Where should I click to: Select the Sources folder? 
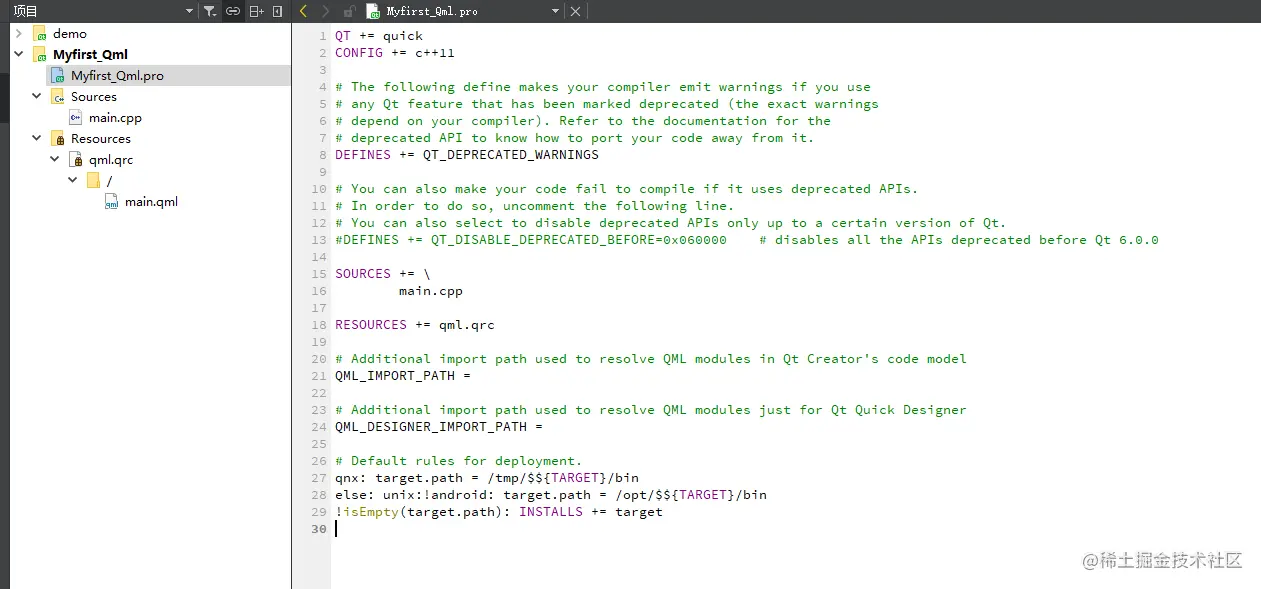click(x=94, y=96)
